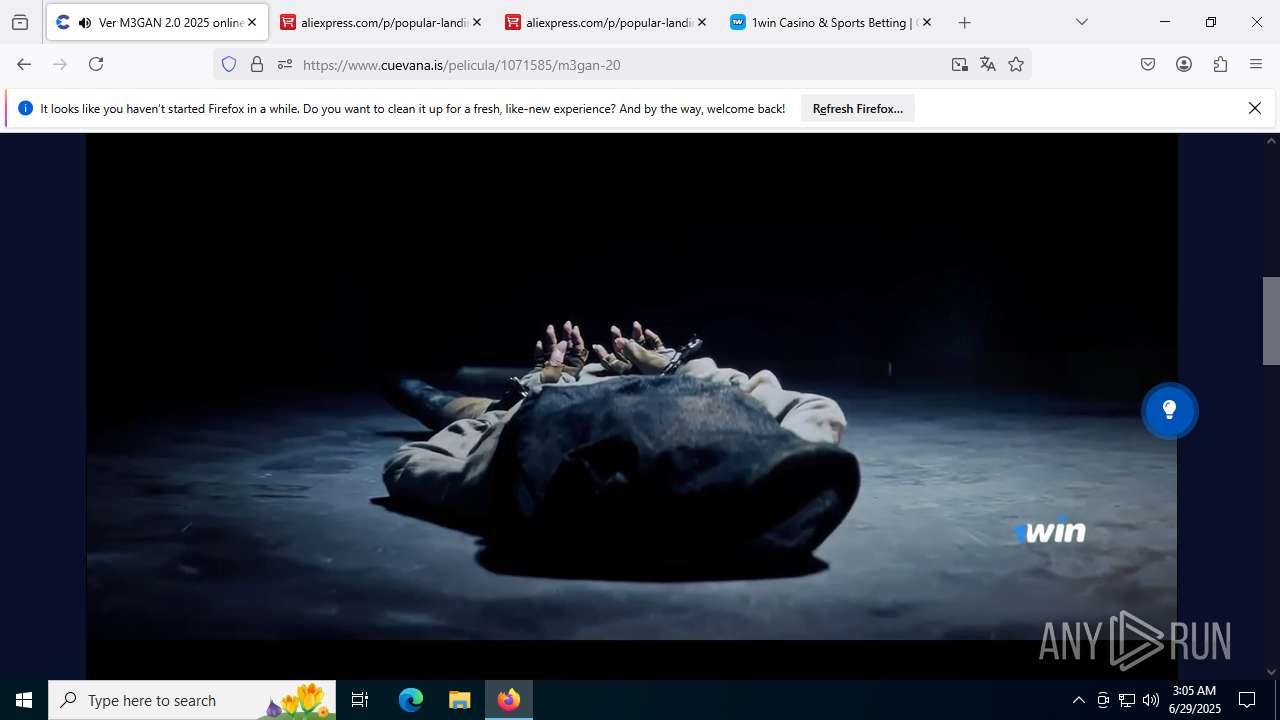Restore down the Firefox window
The height and width of the screenshot is (720, 1280).
pyautogui.click(x=1211, y=22)
